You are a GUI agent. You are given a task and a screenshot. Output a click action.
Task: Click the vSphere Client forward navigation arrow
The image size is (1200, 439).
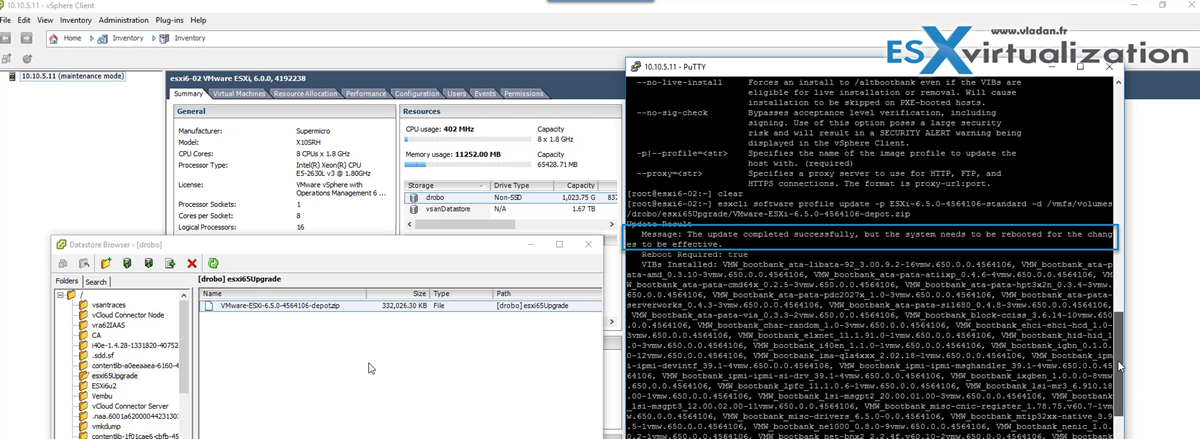click(29, 38)
